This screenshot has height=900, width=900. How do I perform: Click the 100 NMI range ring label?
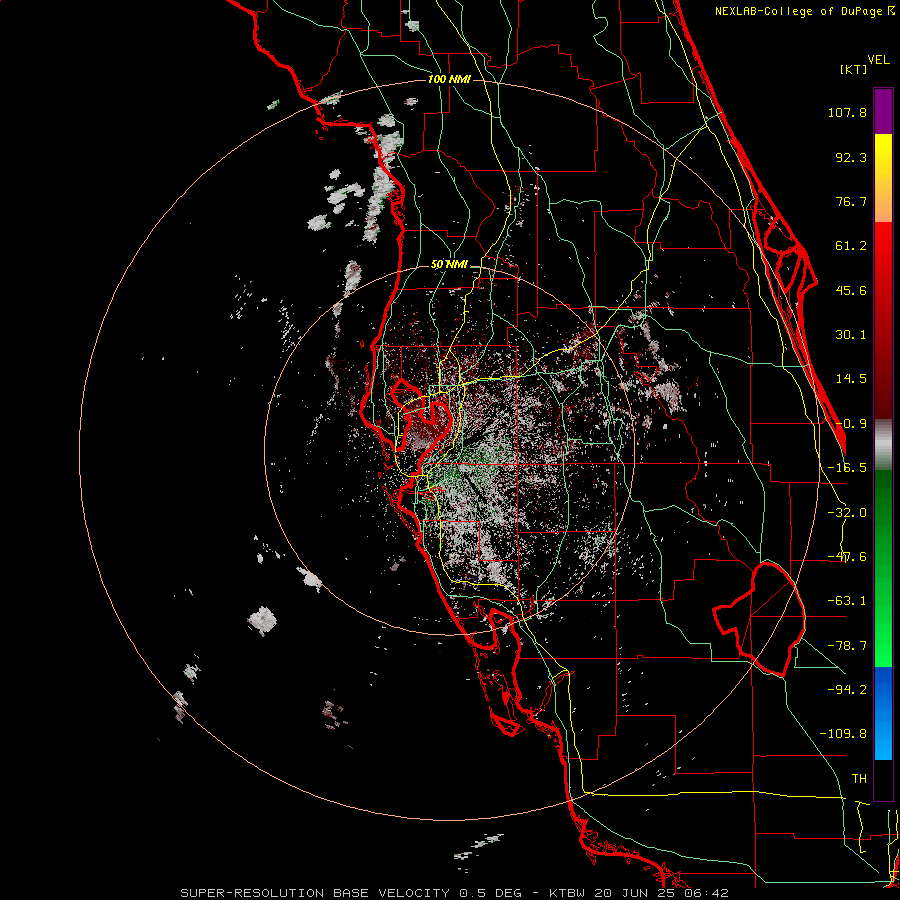point(449,79)
